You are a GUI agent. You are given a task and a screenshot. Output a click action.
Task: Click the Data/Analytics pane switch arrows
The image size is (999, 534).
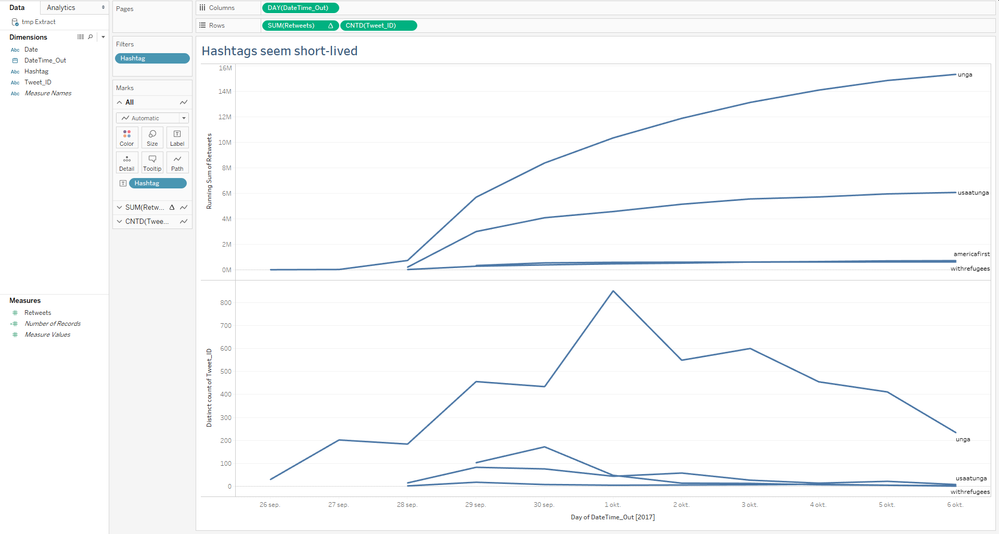pos(103,8)
